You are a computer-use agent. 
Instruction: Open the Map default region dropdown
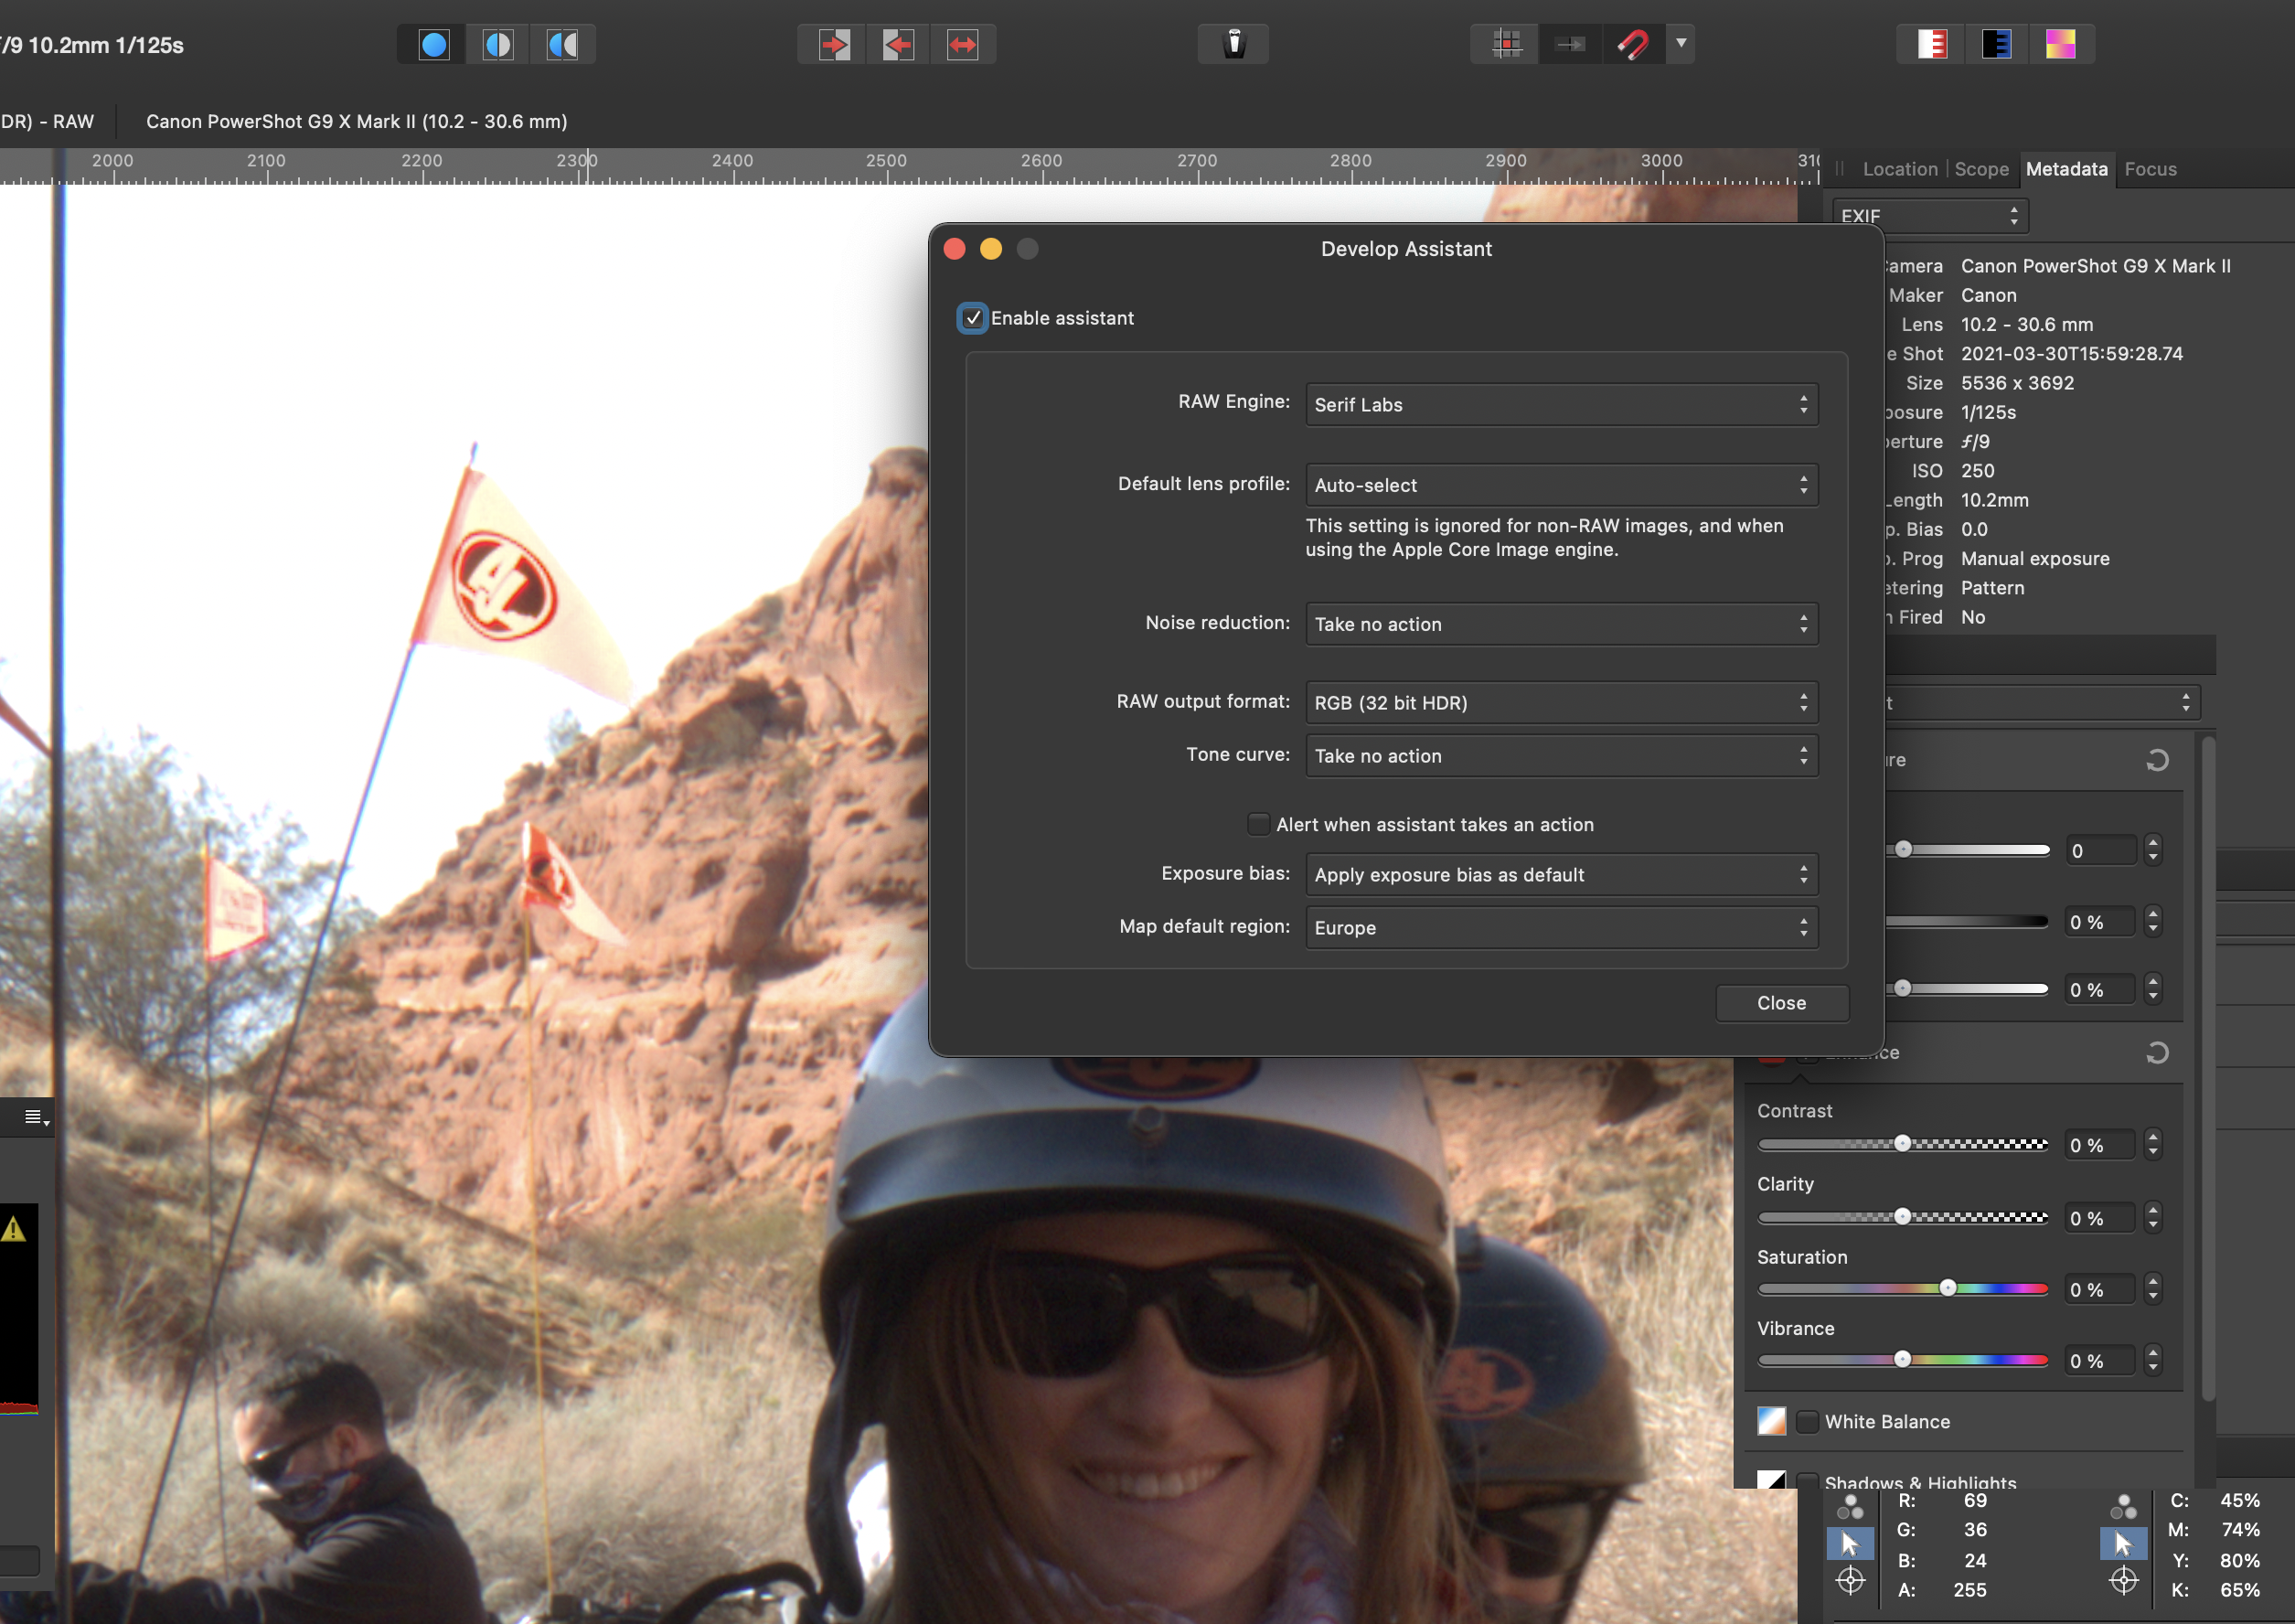tap(1561, 928)
